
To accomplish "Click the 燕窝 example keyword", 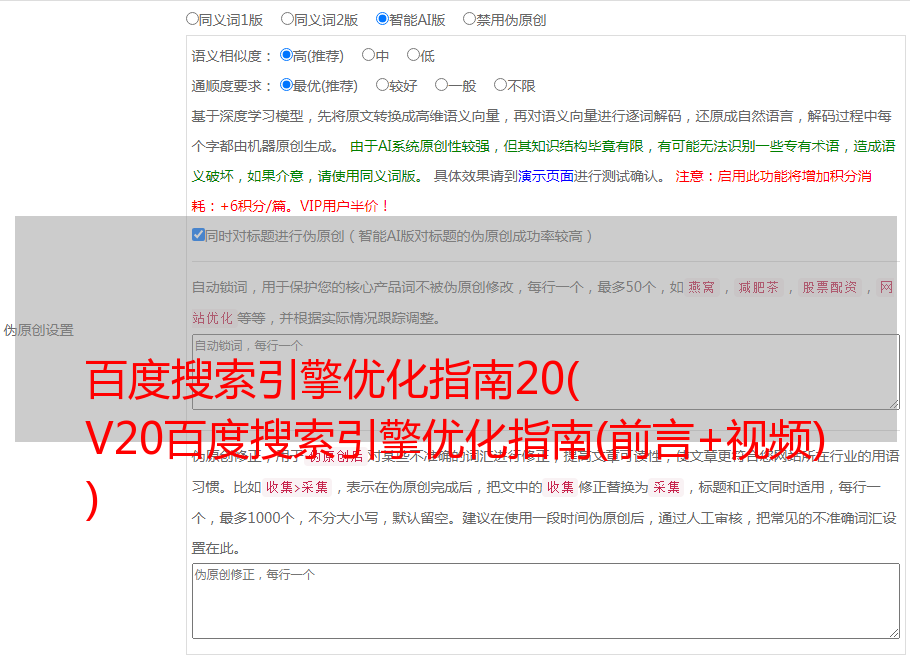I will pos(701,287).
